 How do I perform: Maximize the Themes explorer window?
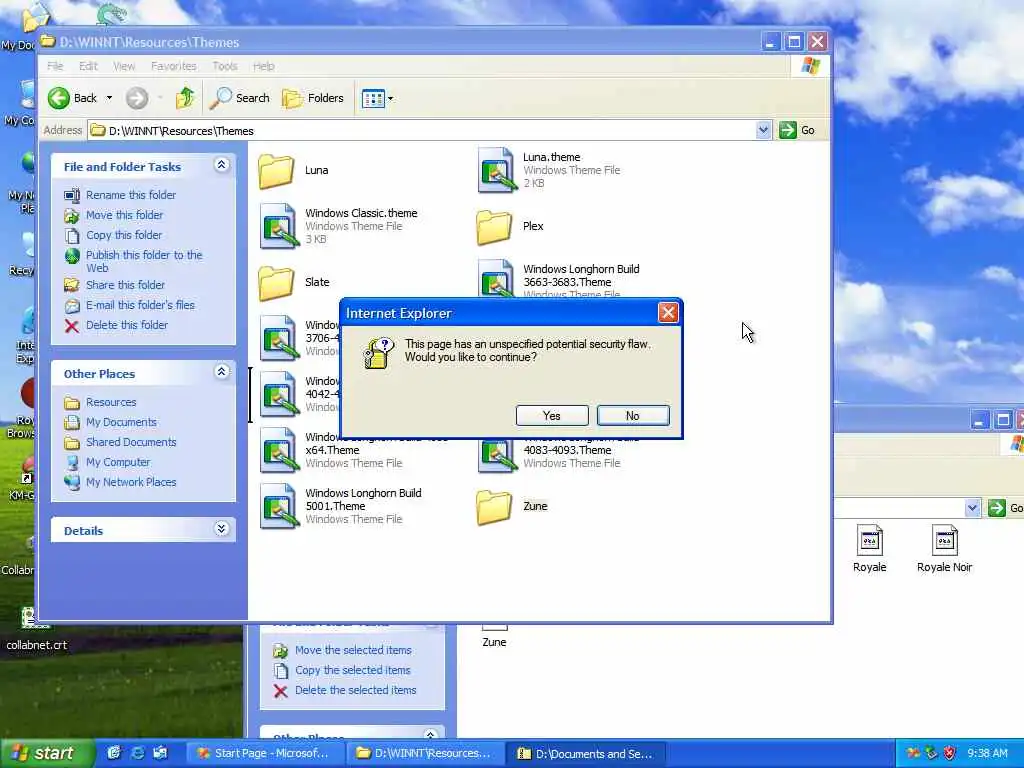(x=793, y=42)
